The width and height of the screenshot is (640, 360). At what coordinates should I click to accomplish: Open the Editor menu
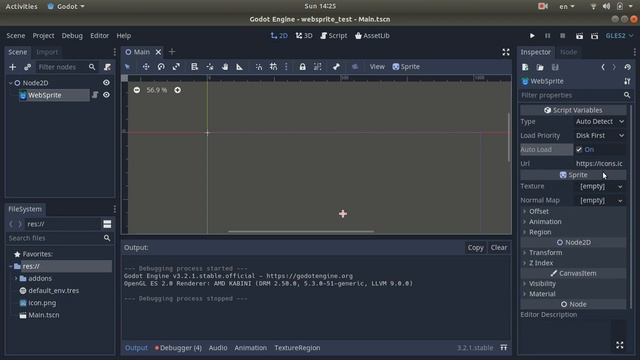(99, 36)
